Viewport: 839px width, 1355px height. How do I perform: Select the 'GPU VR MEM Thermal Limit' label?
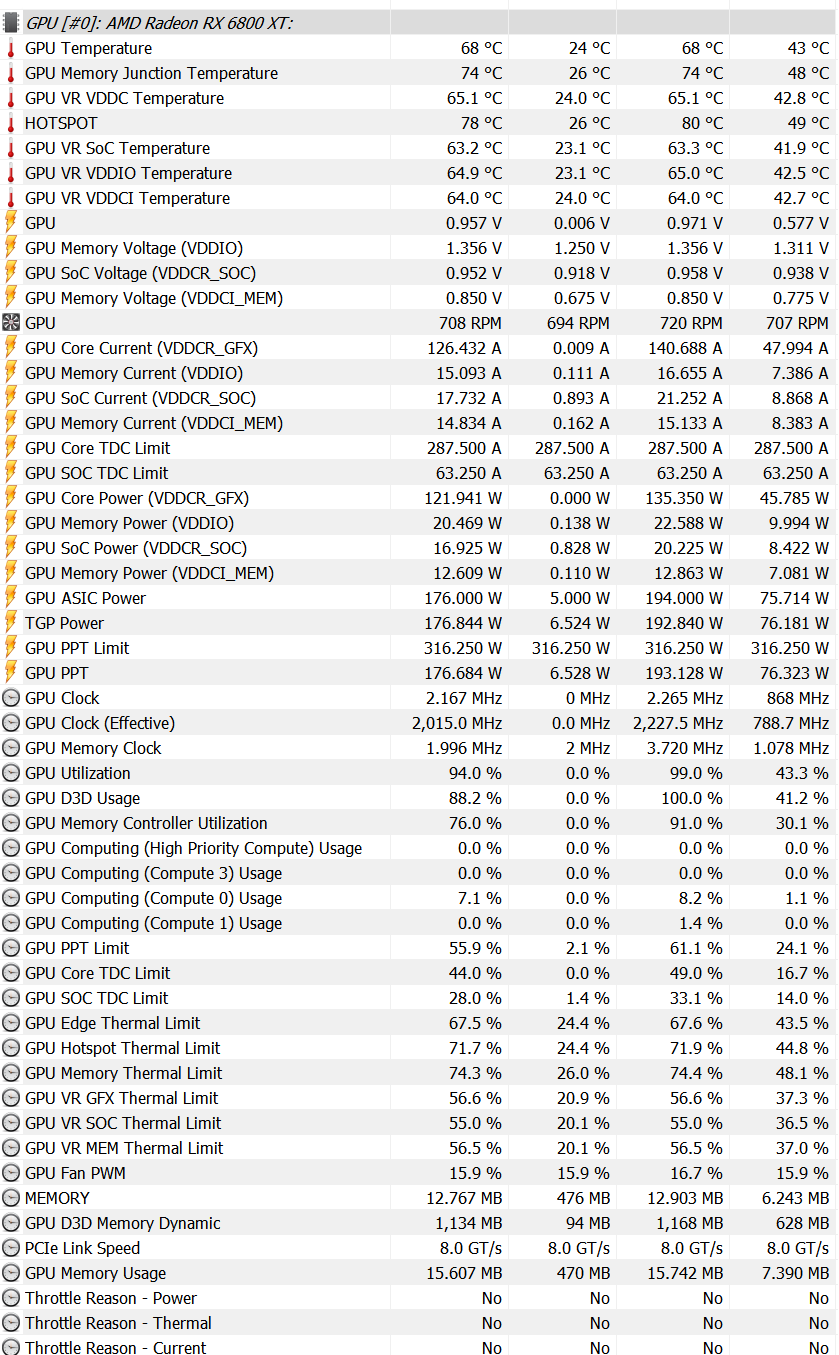tap(125, 1148)
